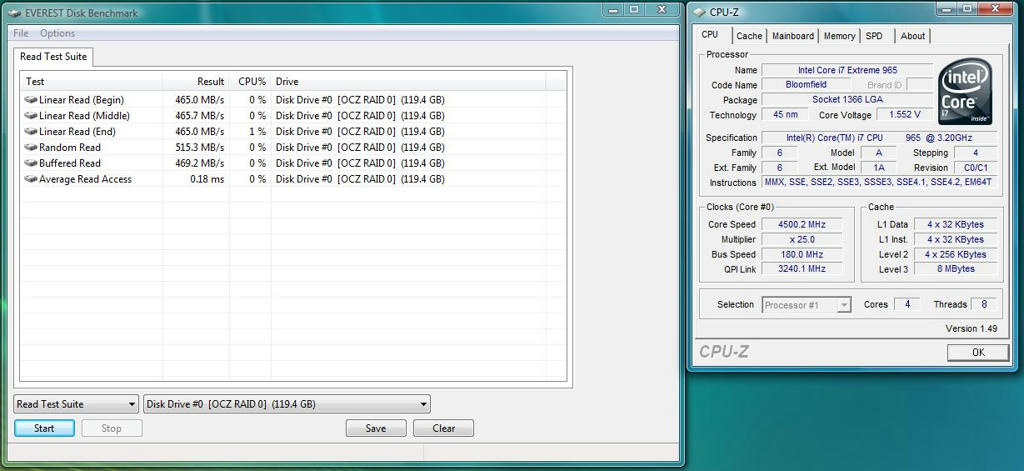Screen dimensions: 1024x471
Task: Switch to the Mainboard tab in CPU-Z
Action: tap(793, 36)
